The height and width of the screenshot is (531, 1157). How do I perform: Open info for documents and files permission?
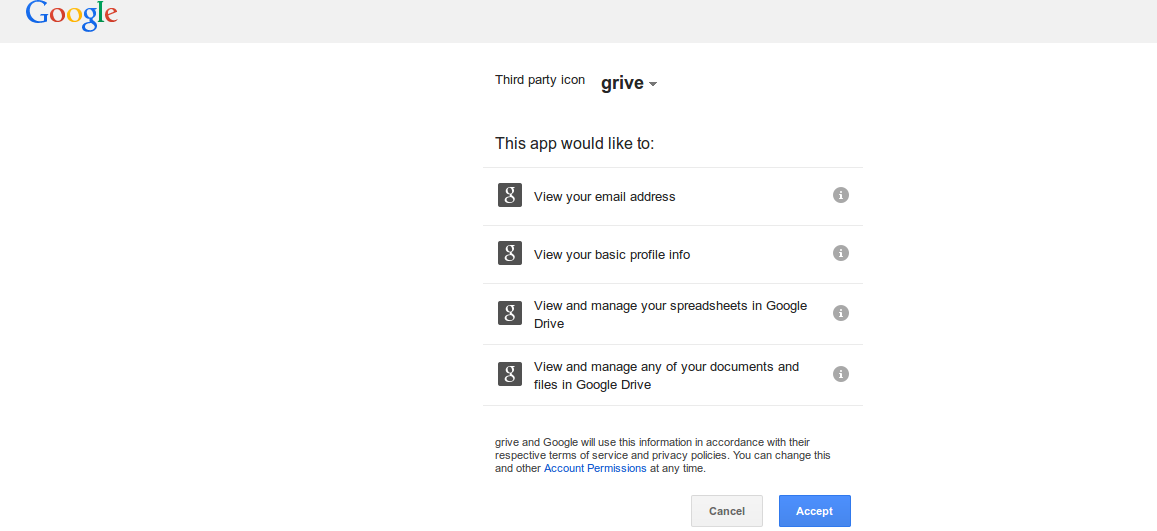[x=841, y=374]
